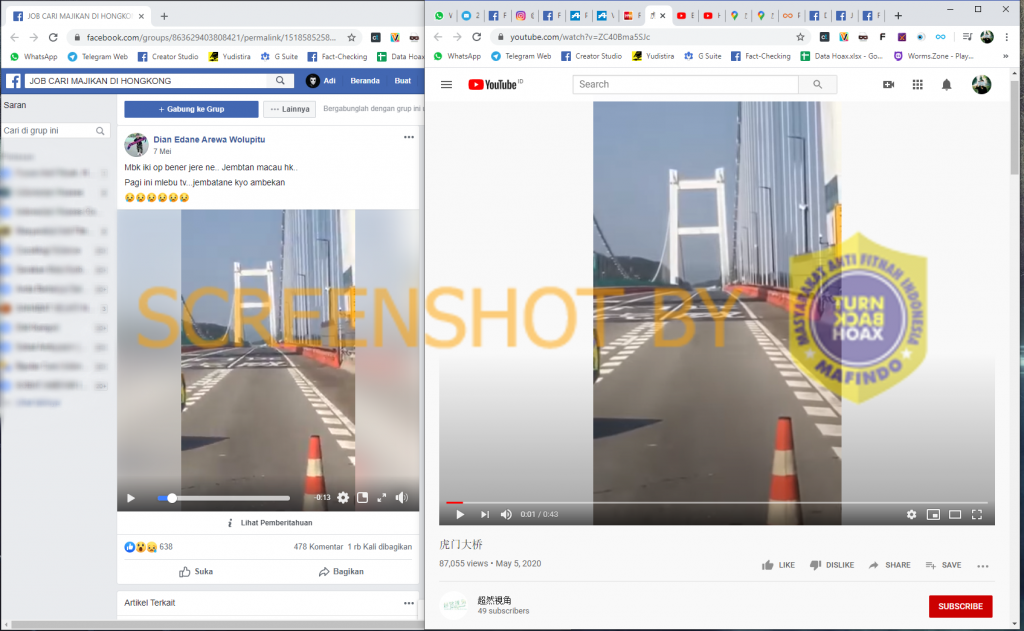The image size is (1024, 631).
Task: Skip to next video in YouTube player
Action: point(484,514)
